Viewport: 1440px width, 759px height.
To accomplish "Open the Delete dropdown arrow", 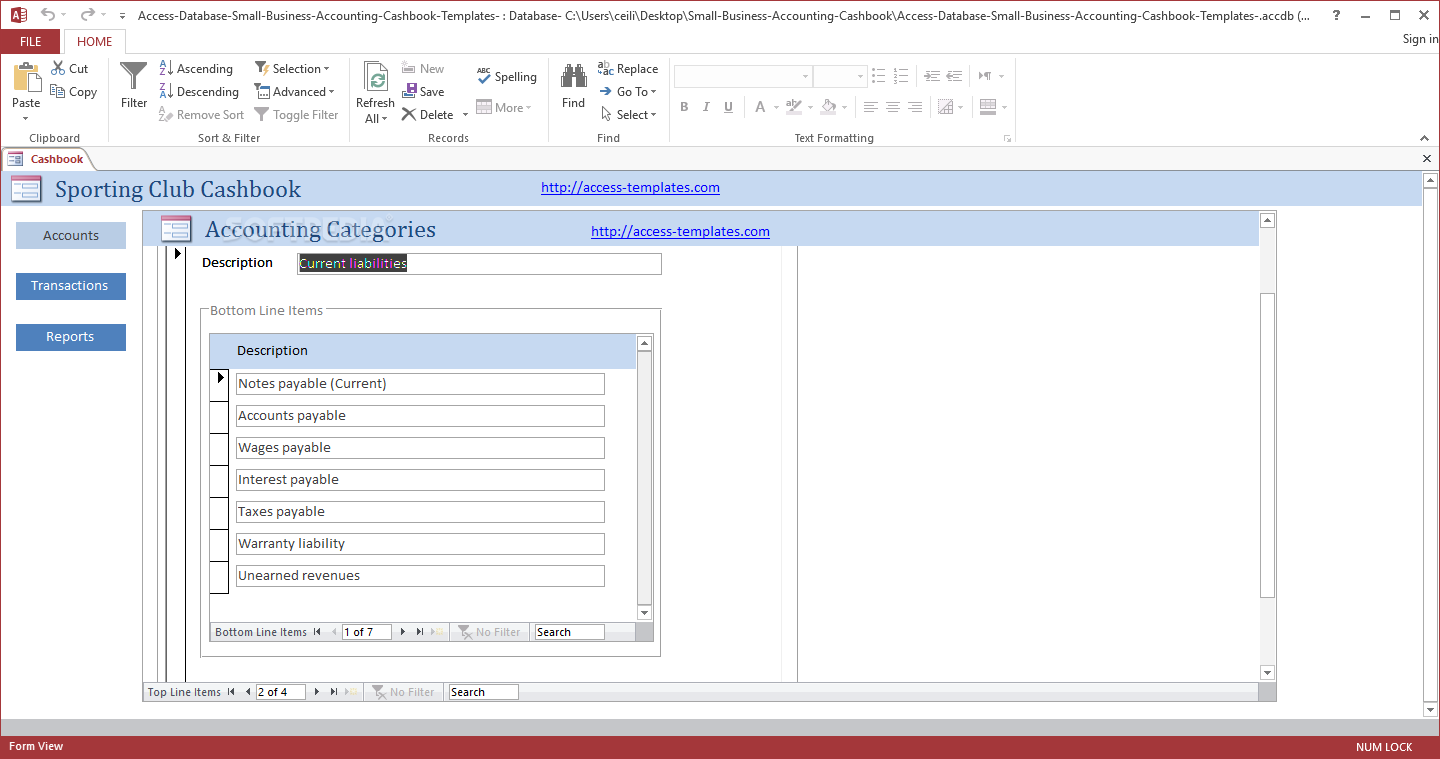I will [465, 115].
